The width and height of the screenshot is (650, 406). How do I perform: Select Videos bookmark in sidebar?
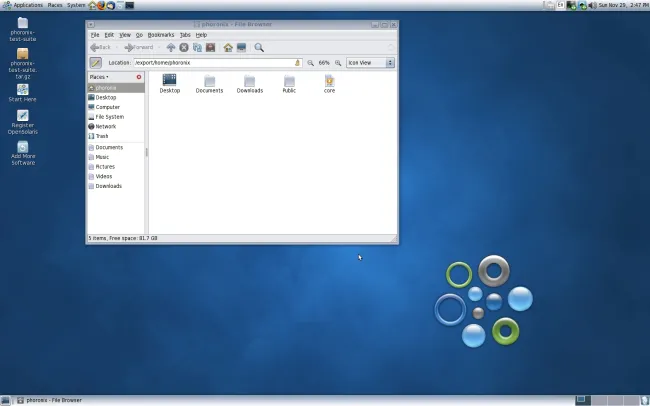click(x=116, y=176)
